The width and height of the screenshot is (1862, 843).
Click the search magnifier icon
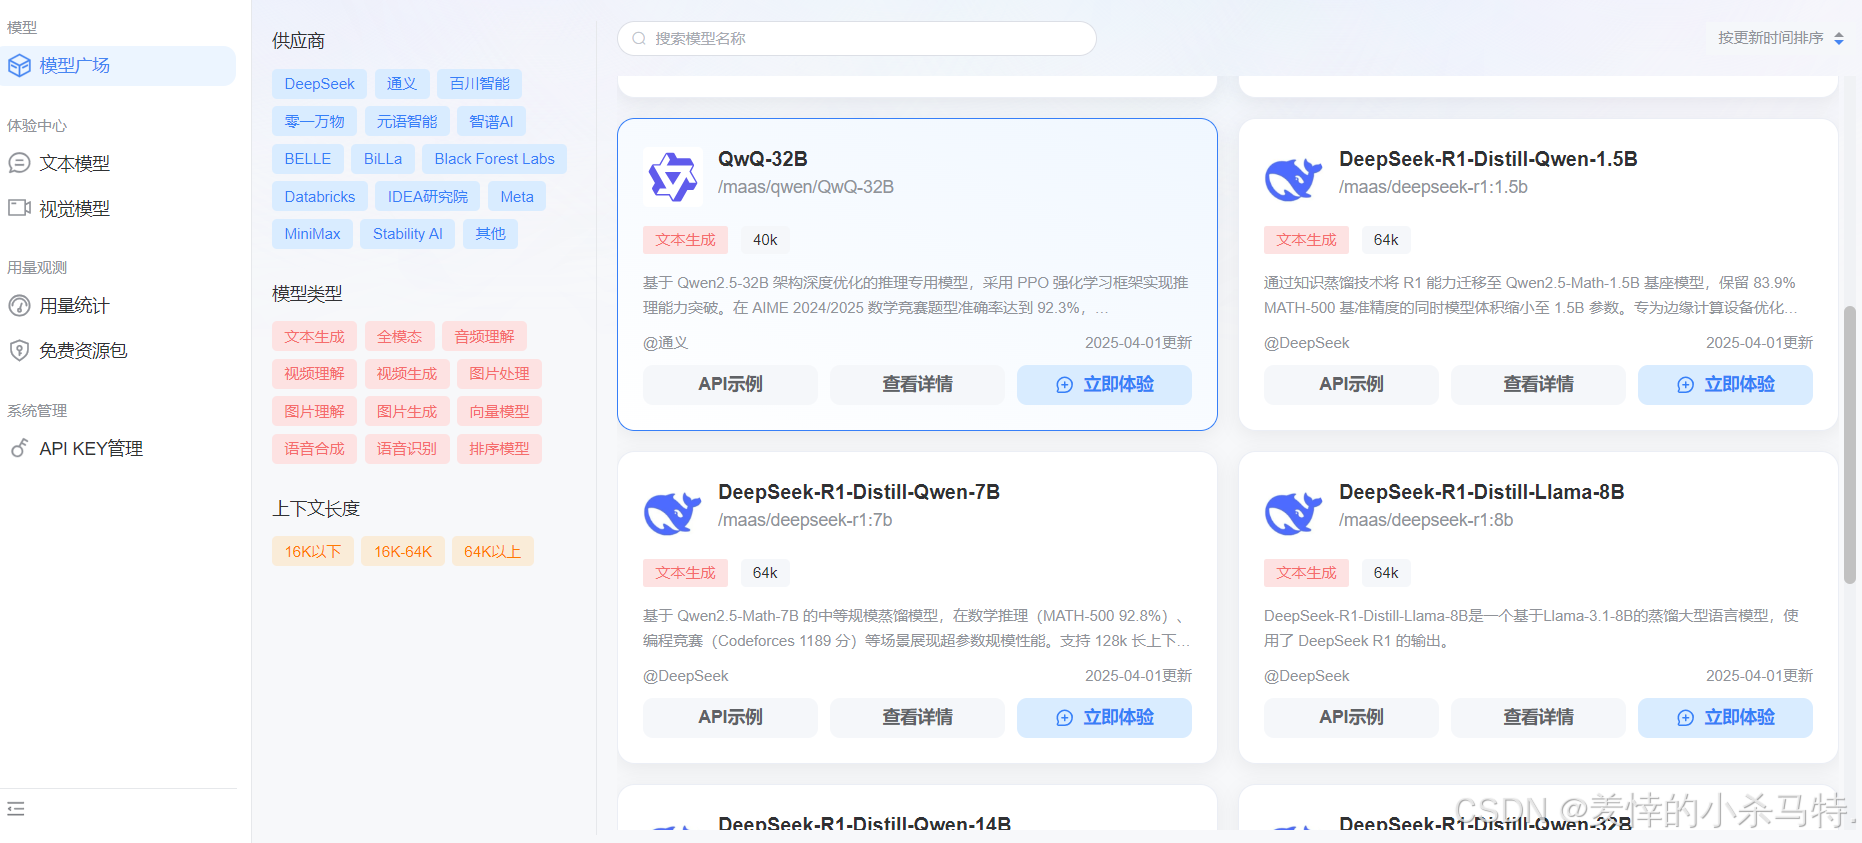coord(639,39)
